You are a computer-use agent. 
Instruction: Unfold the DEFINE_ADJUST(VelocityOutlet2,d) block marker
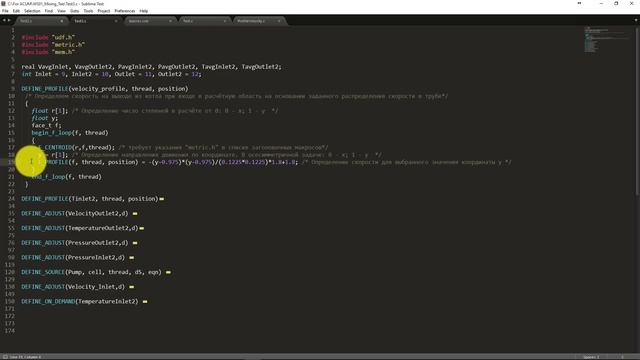(x=135, y=213)
